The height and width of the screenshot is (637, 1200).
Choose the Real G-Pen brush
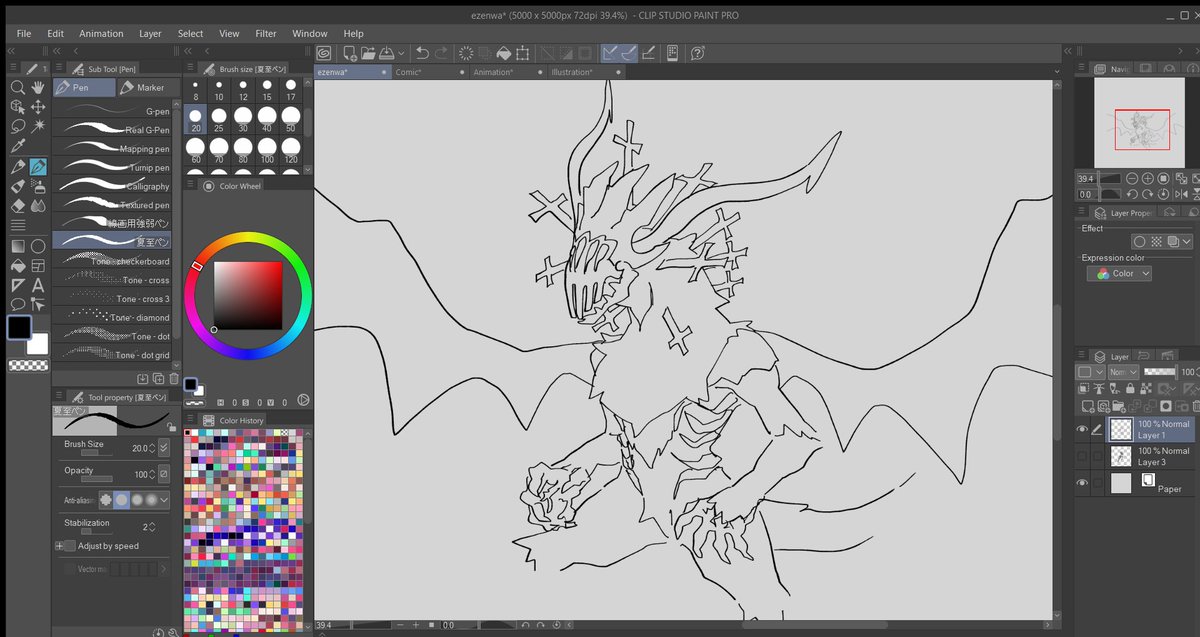[112, 130]
